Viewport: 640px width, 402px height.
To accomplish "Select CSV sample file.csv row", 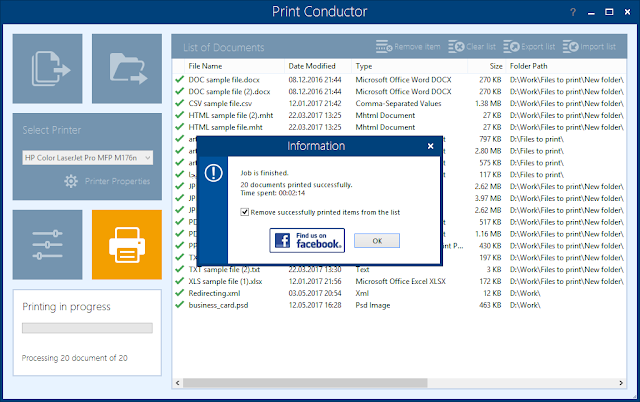I will coord(399,103).
